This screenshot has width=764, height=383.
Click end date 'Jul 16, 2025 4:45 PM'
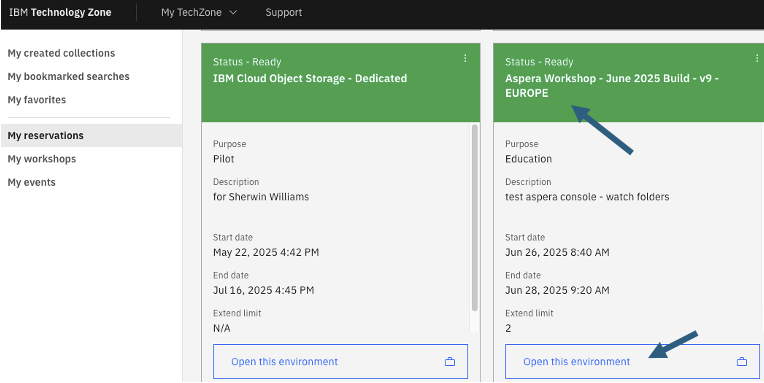click(x=264, y=290)
